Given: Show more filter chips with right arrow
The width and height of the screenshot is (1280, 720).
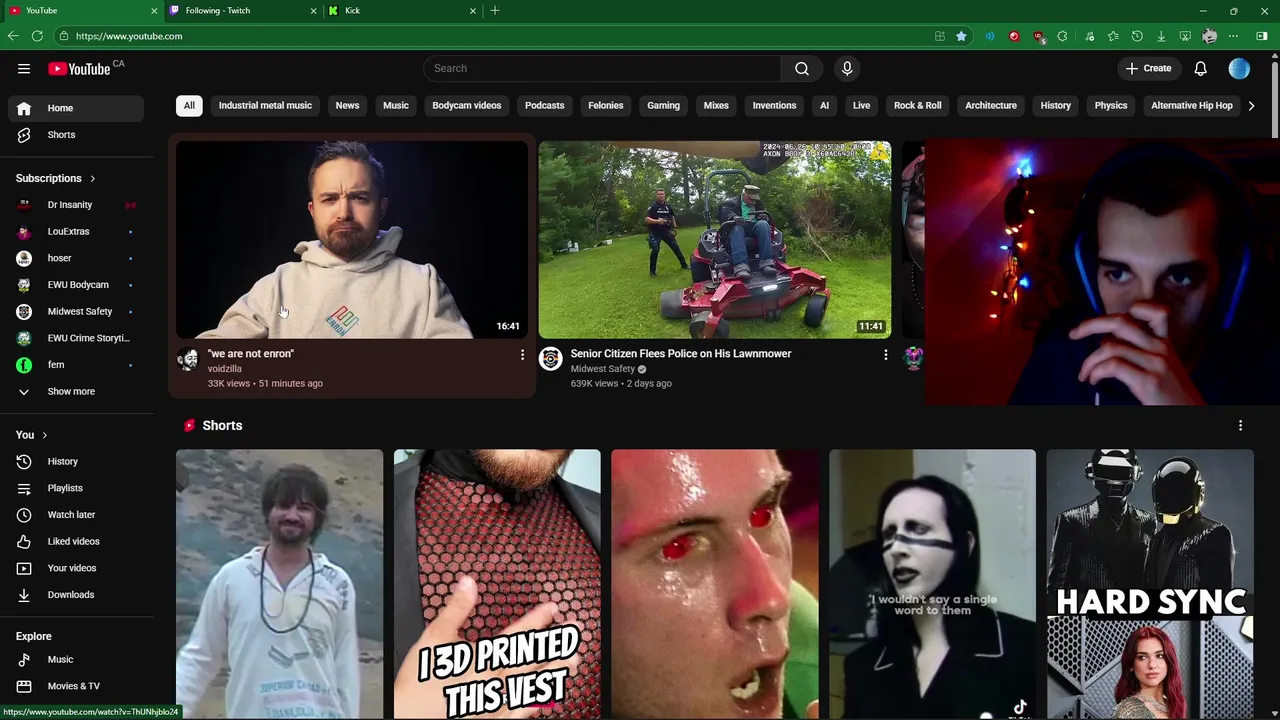Looking at the screenshot, I should (1251, 105).
